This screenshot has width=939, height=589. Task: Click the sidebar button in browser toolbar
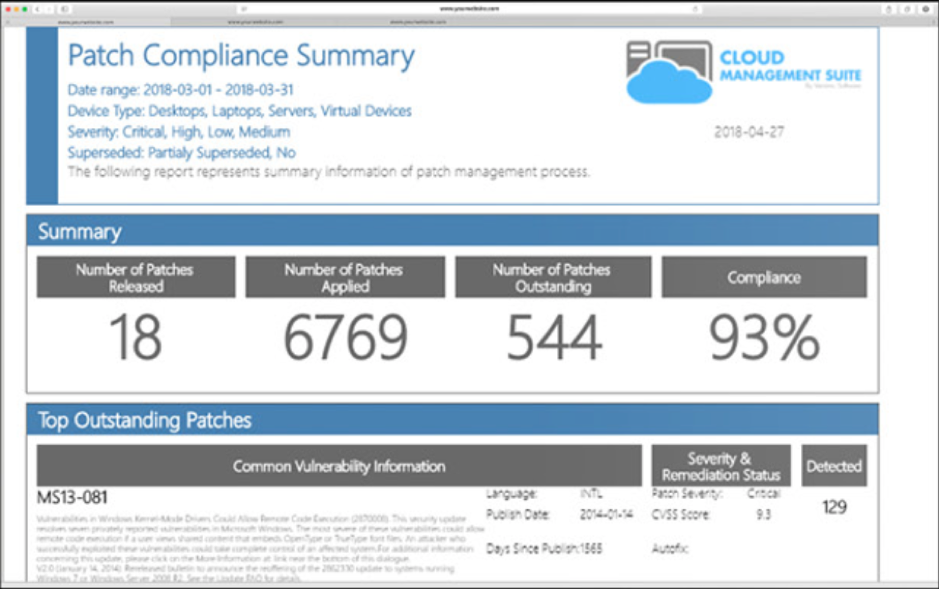(x=65, y=8)
